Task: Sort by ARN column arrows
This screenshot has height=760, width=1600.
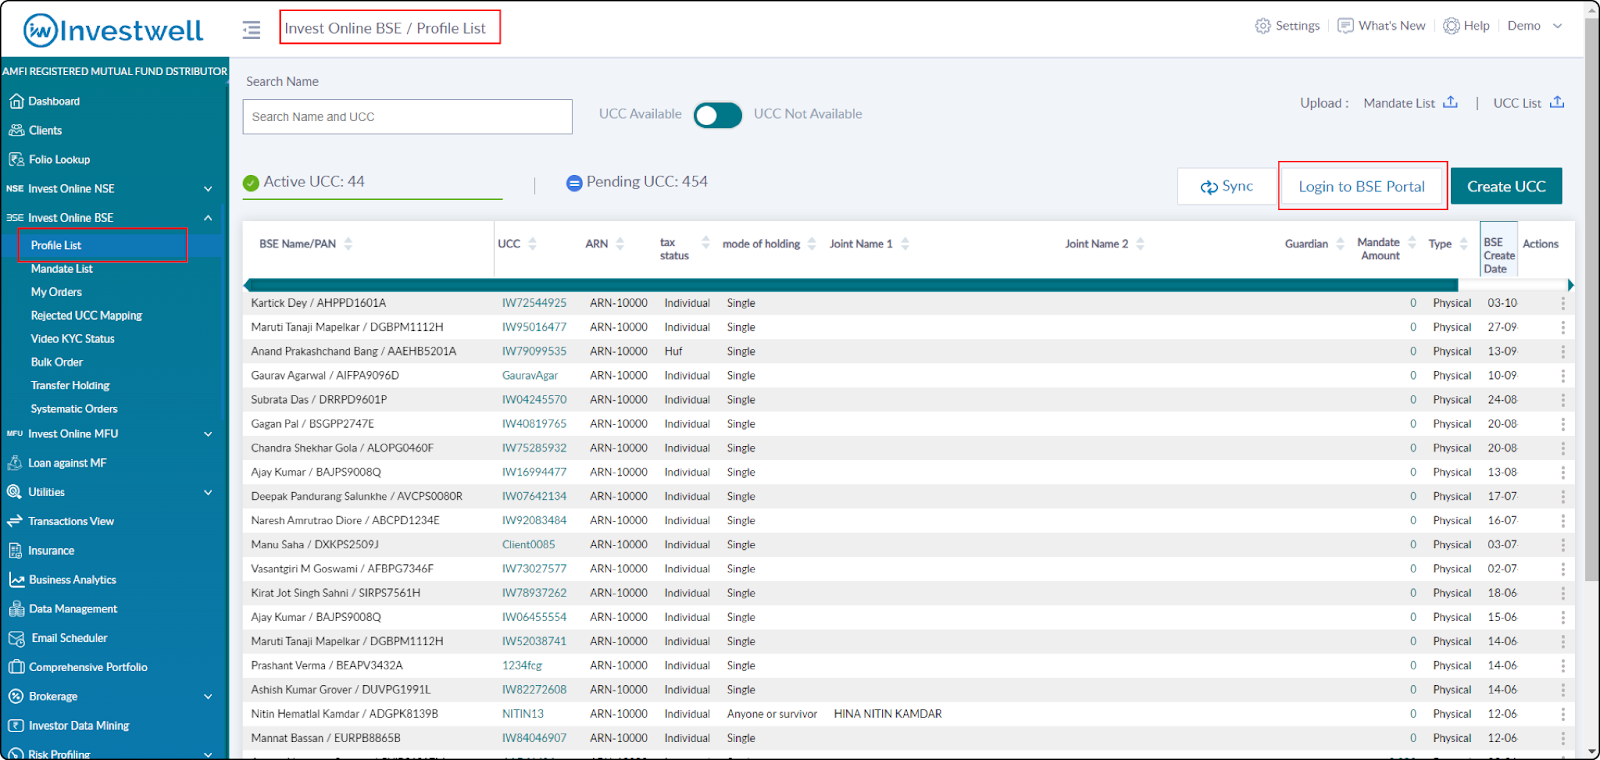Action: coord(620,244)
